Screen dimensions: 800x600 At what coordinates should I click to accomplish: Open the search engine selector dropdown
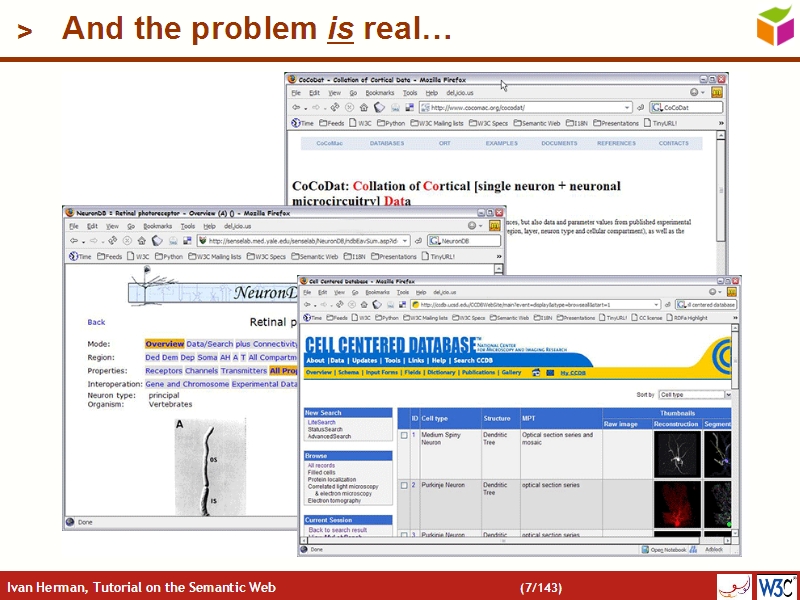[686, 305]
